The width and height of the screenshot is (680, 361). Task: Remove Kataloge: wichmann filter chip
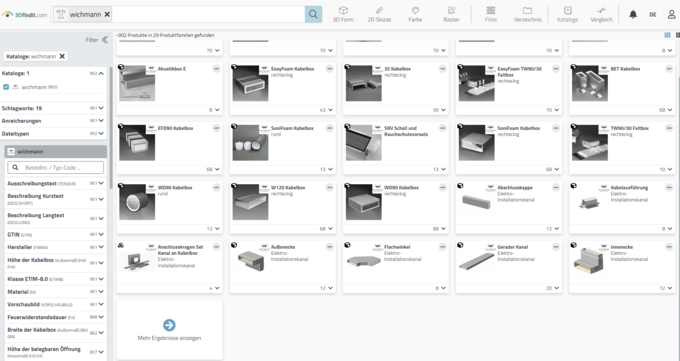pyautogui.click(x=62, y=56)
